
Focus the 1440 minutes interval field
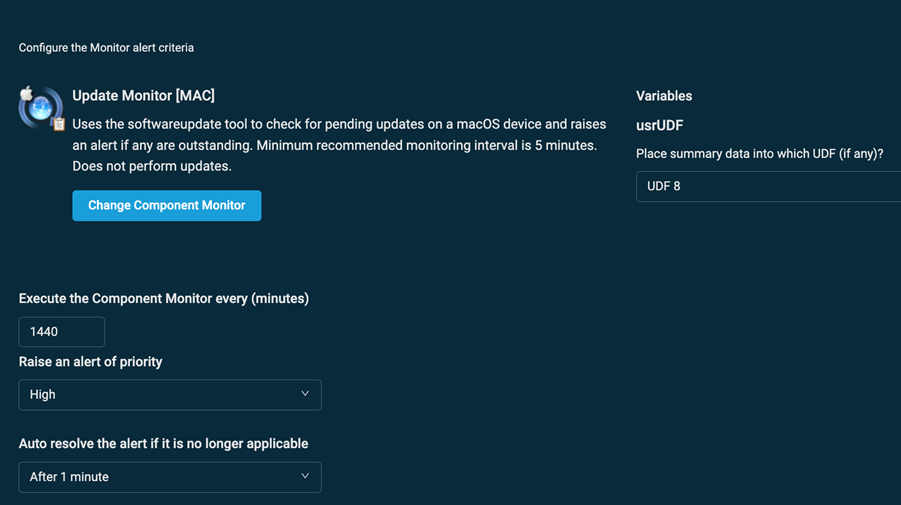(61, 332)
